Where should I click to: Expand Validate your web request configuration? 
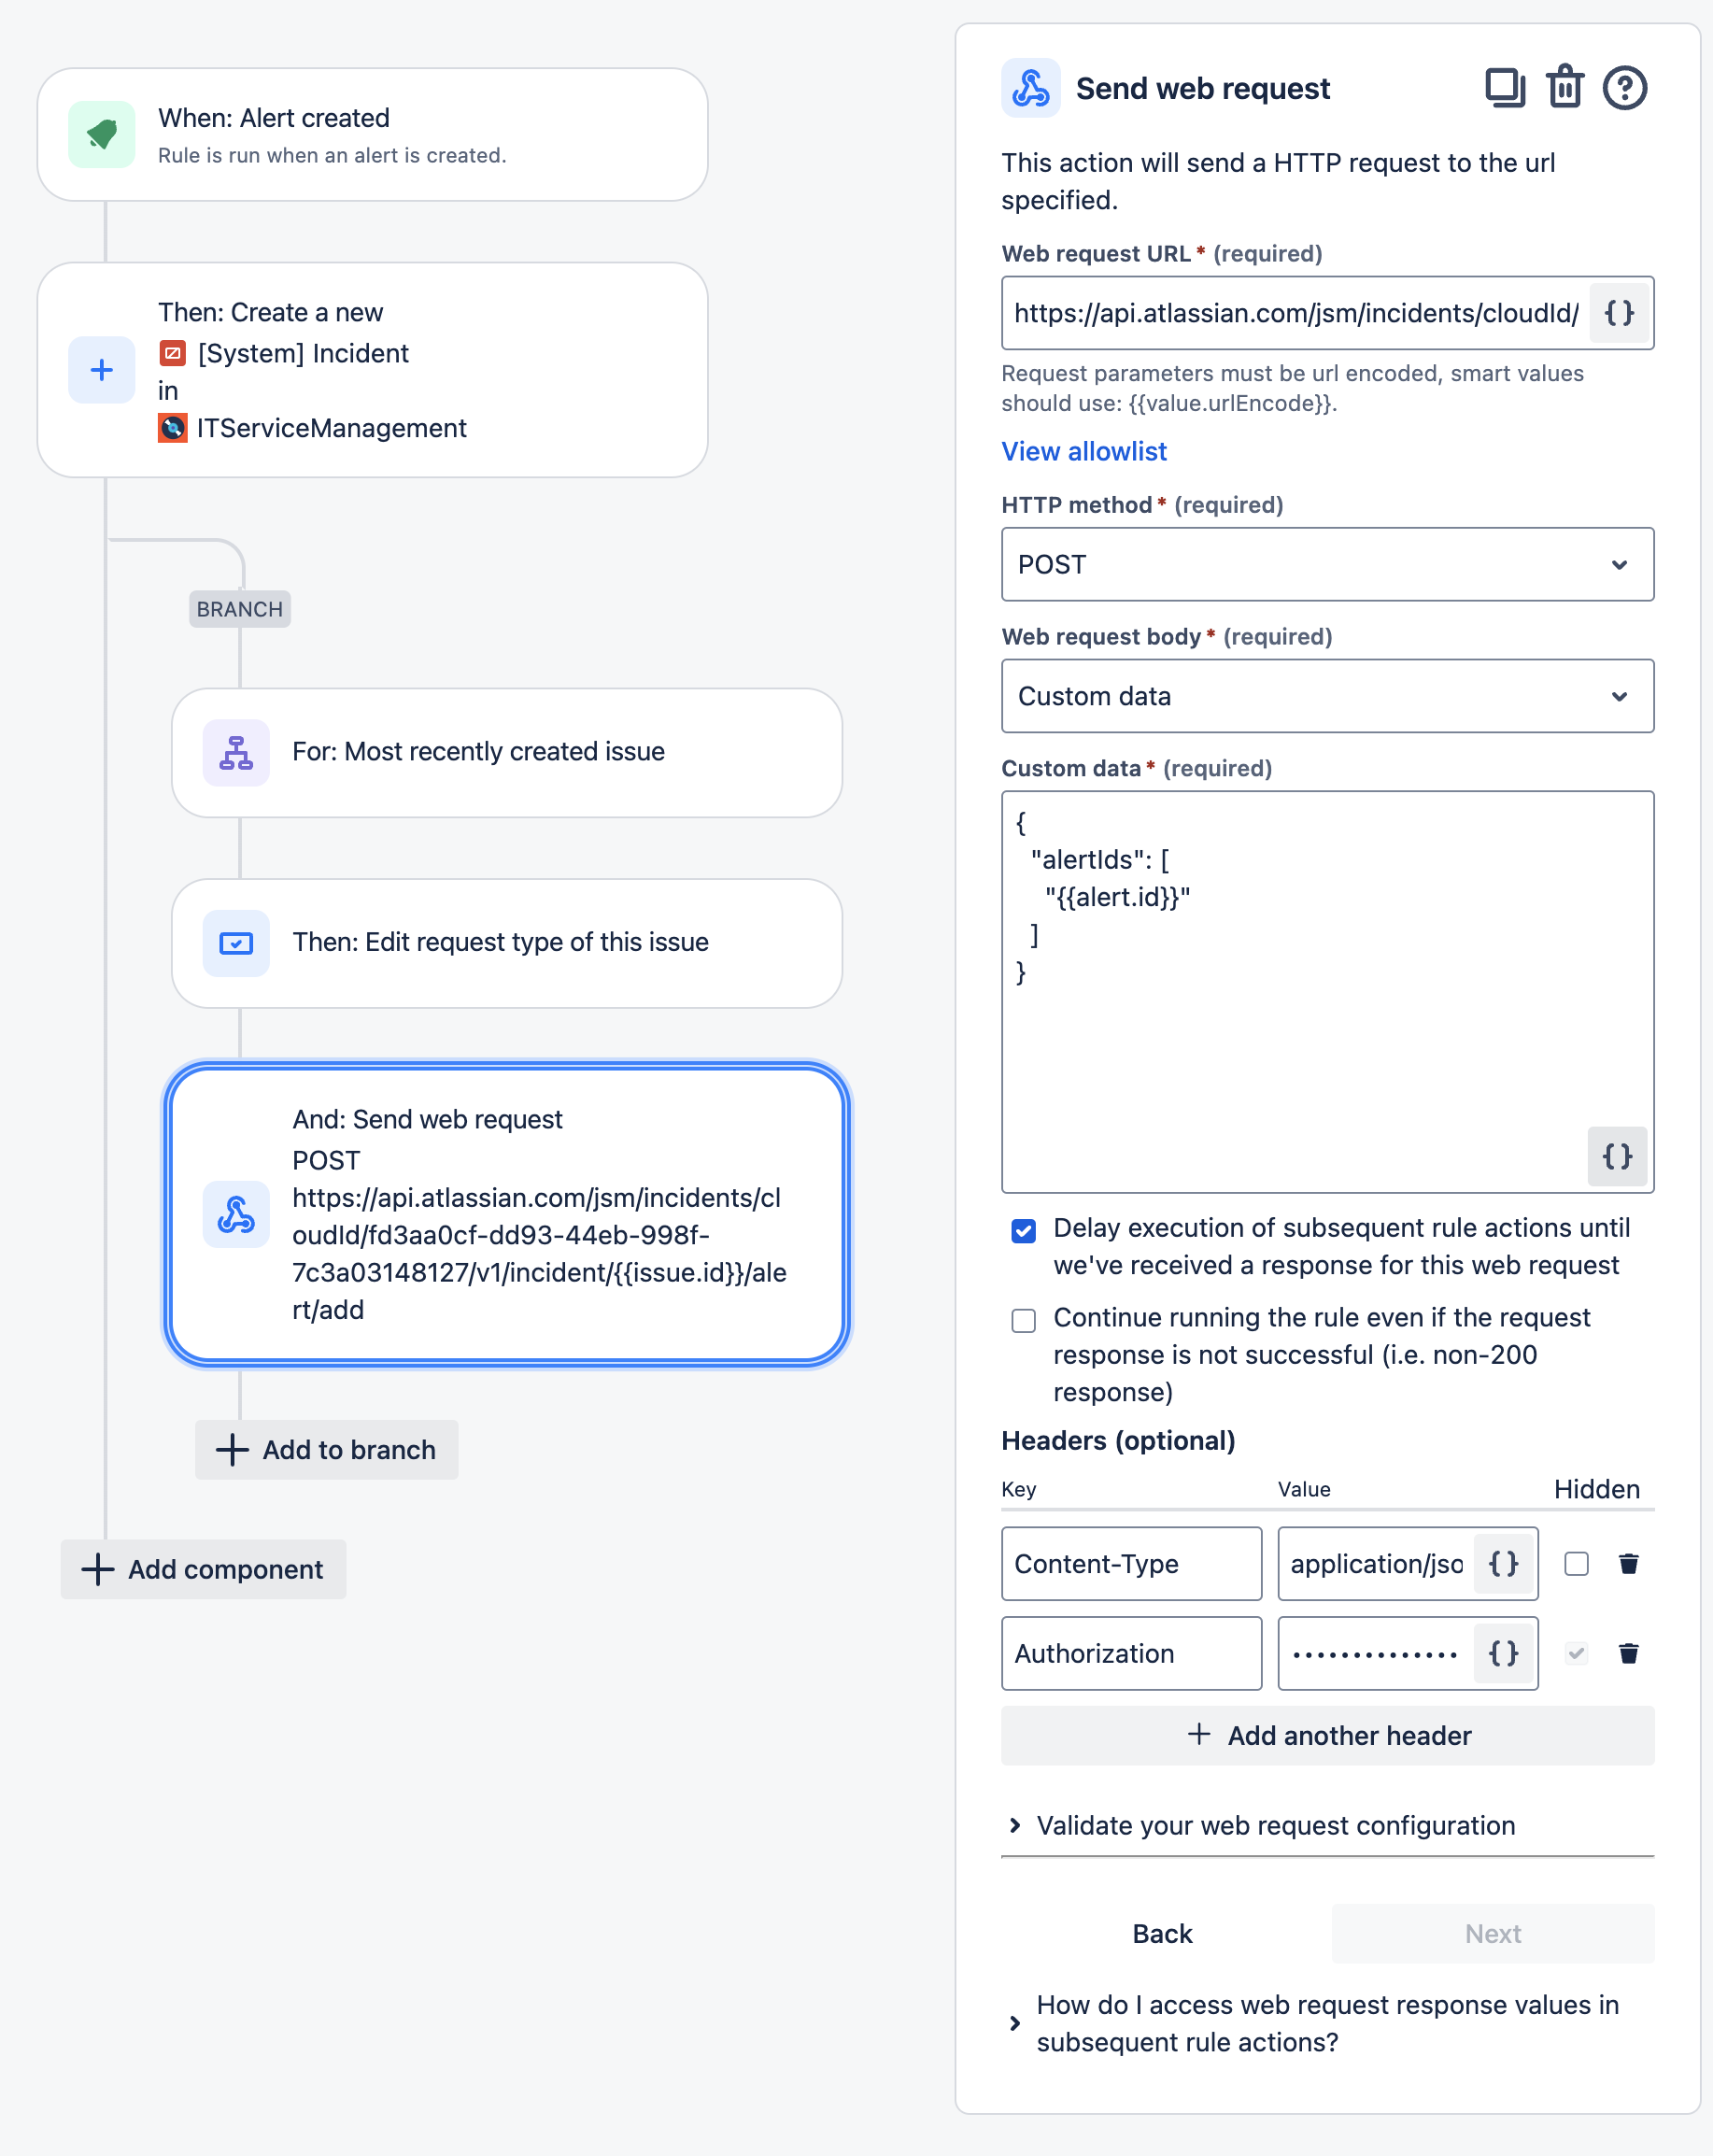[1275, 1826]
